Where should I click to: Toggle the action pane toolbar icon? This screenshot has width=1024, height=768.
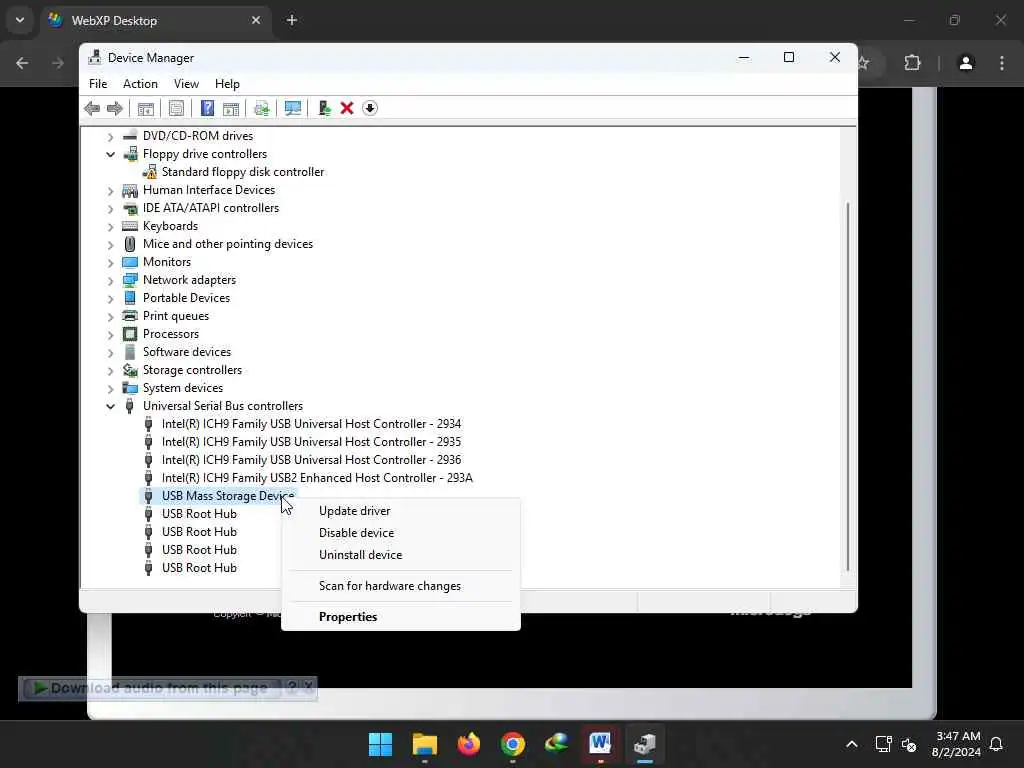click(231, 108)
